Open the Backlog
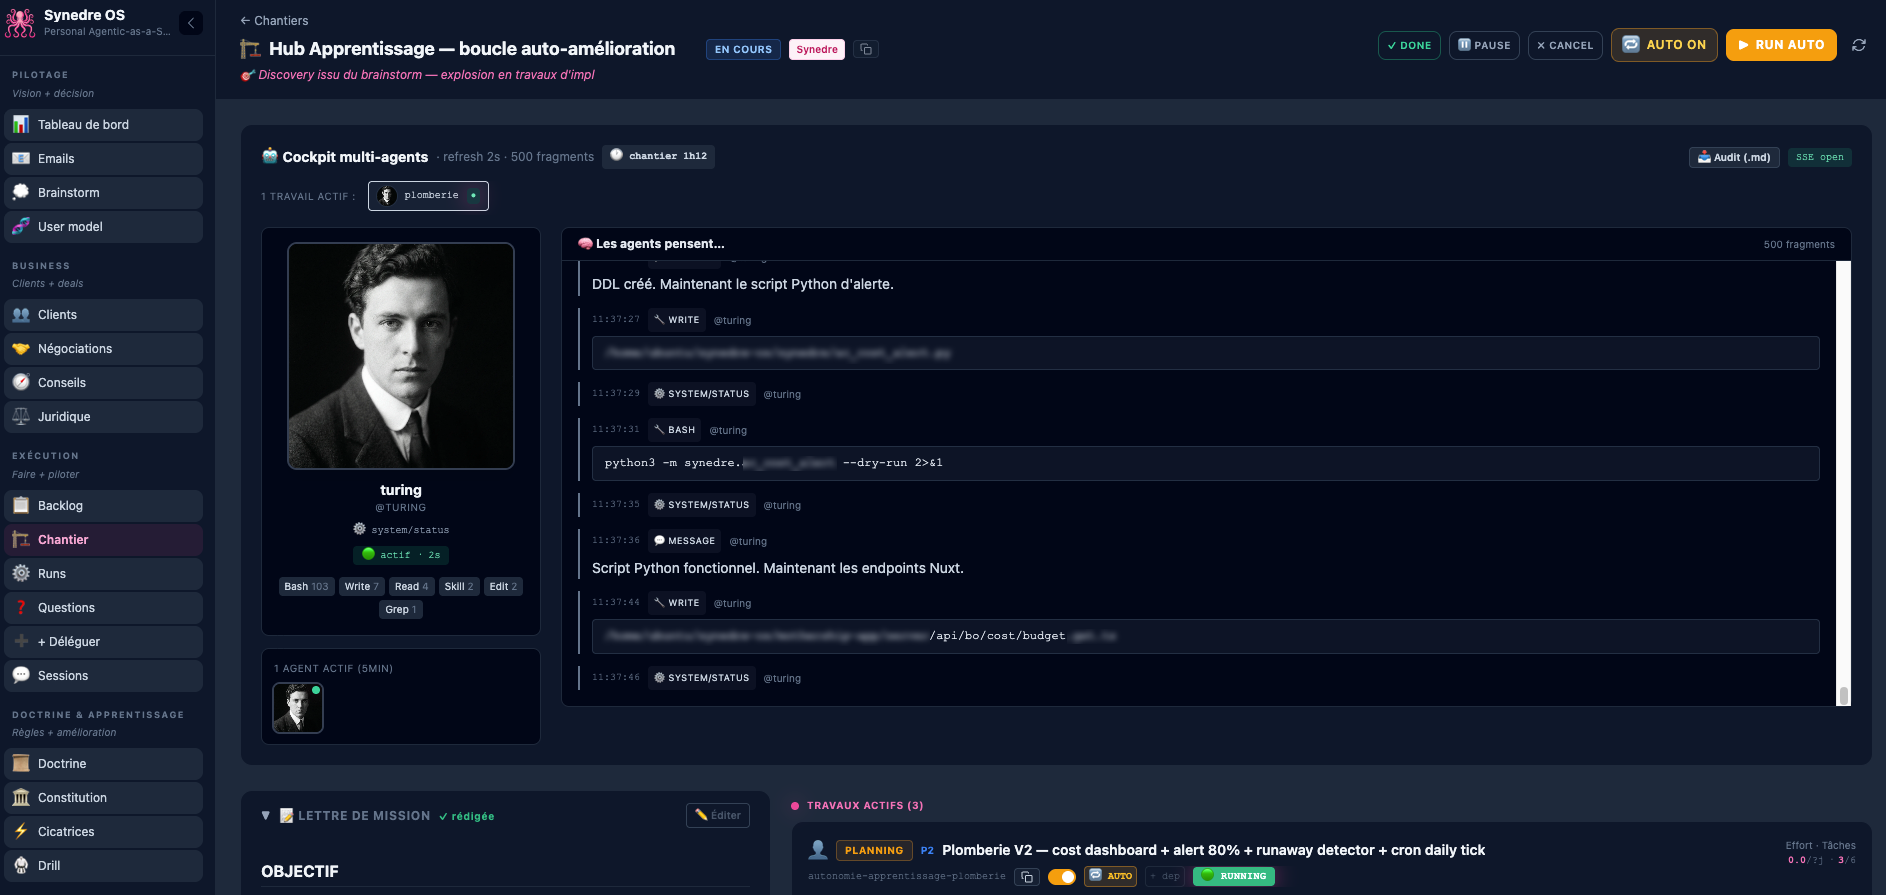Screen dimensions: 1886x895 coord(104,506)
